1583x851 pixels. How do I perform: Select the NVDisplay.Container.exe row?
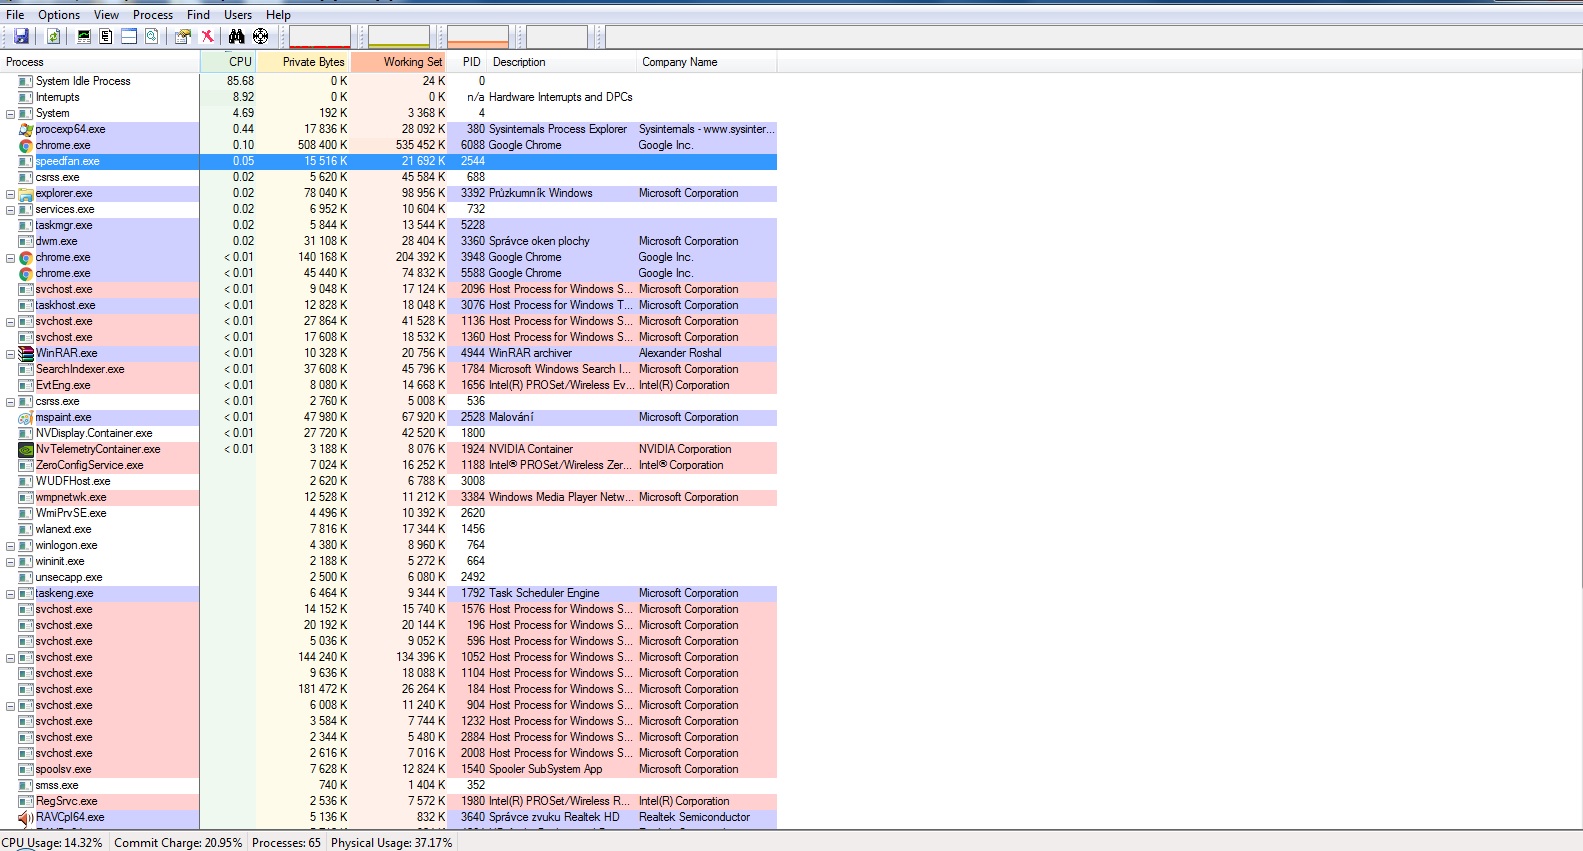point(388,433)
